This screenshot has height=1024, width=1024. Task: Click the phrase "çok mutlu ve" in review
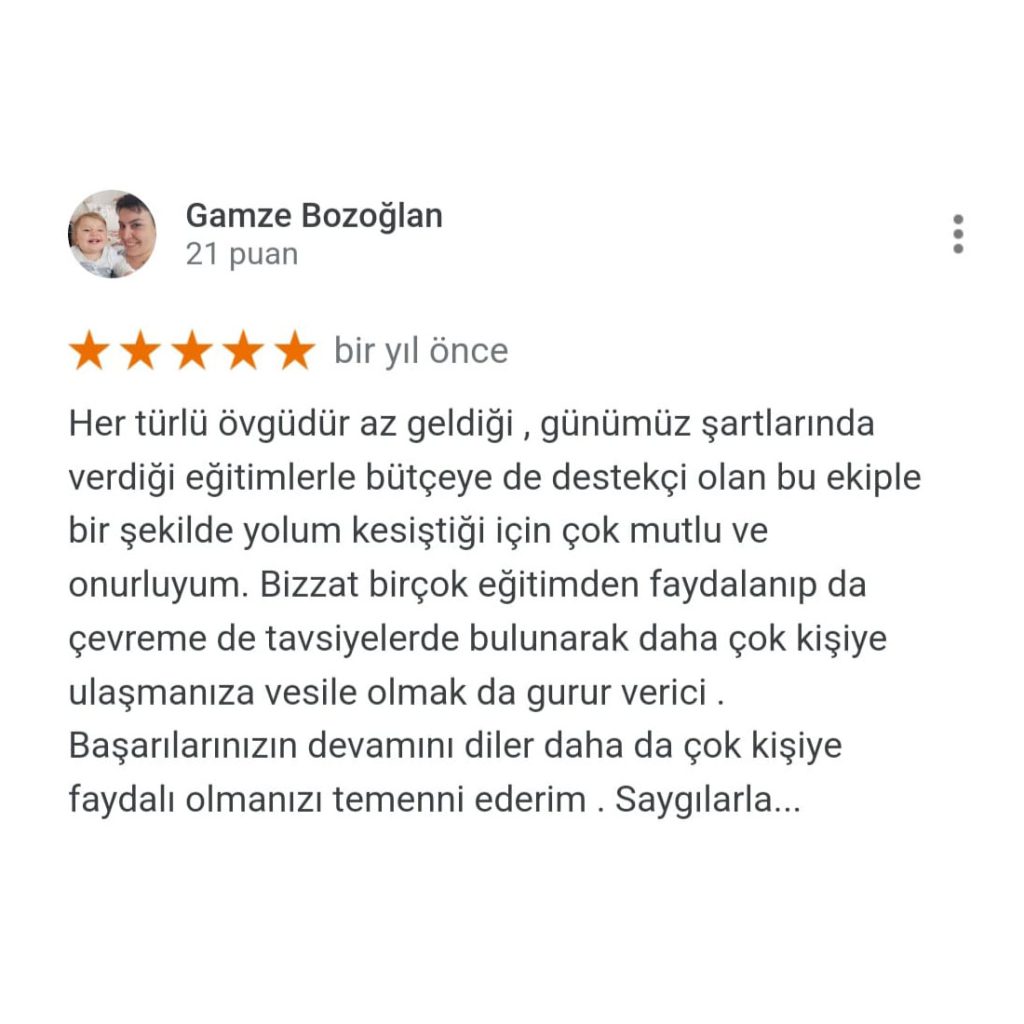pos(665,532)
